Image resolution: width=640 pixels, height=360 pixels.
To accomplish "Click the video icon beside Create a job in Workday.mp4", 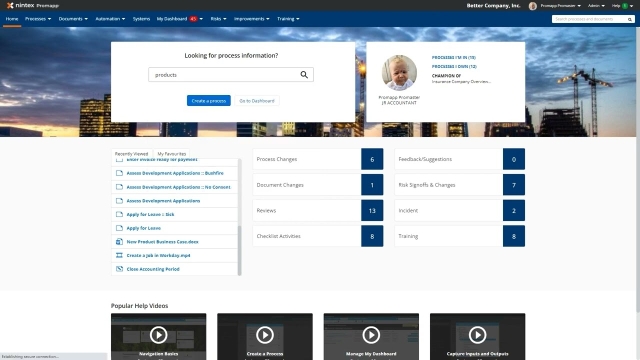I will [119, 255].
